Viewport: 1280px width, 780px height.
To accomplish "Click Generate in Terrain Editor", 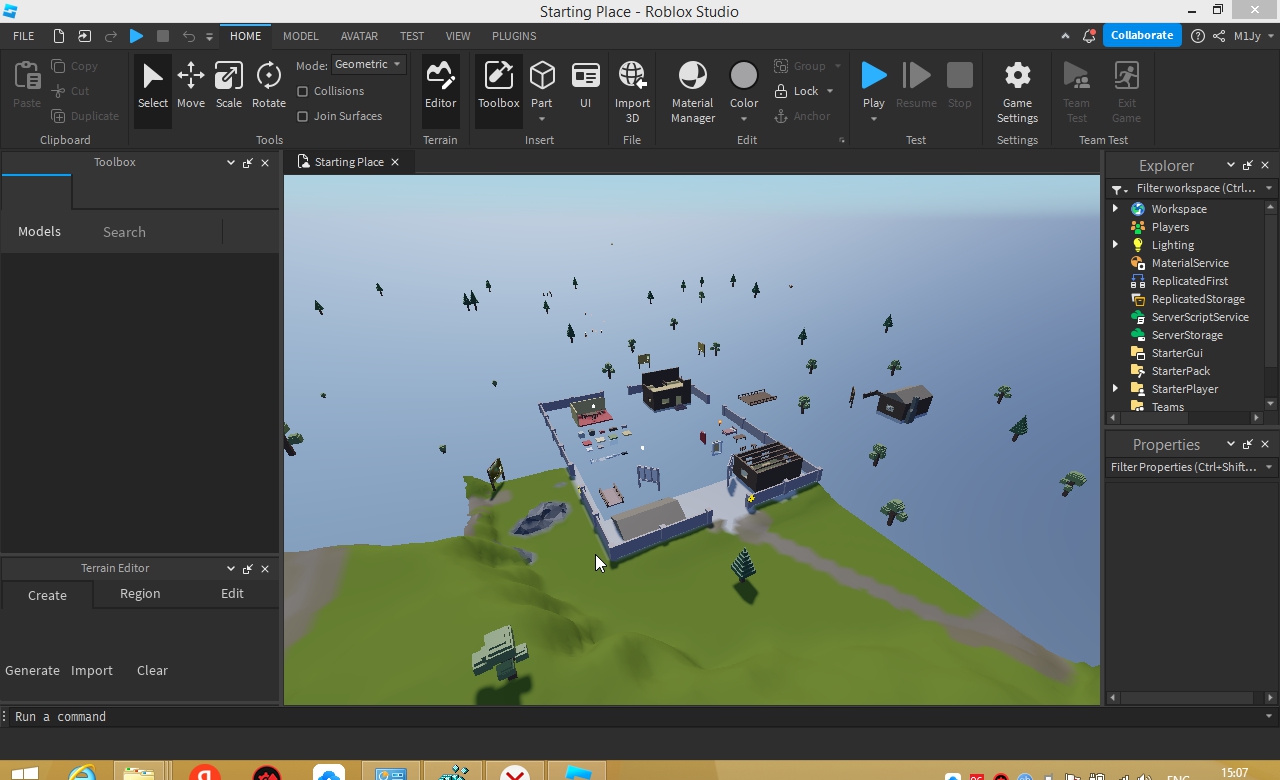I will click(x=32, y=670).
